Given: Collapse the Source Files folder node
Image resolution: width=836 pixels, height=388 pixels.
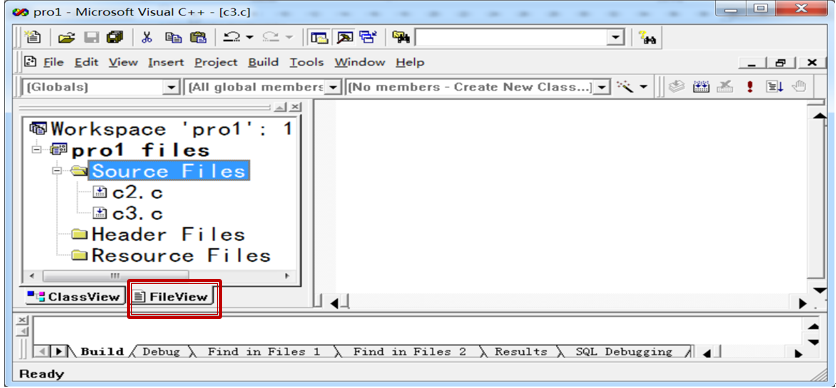Looking at the screenshot, I should tap(57, 171).
